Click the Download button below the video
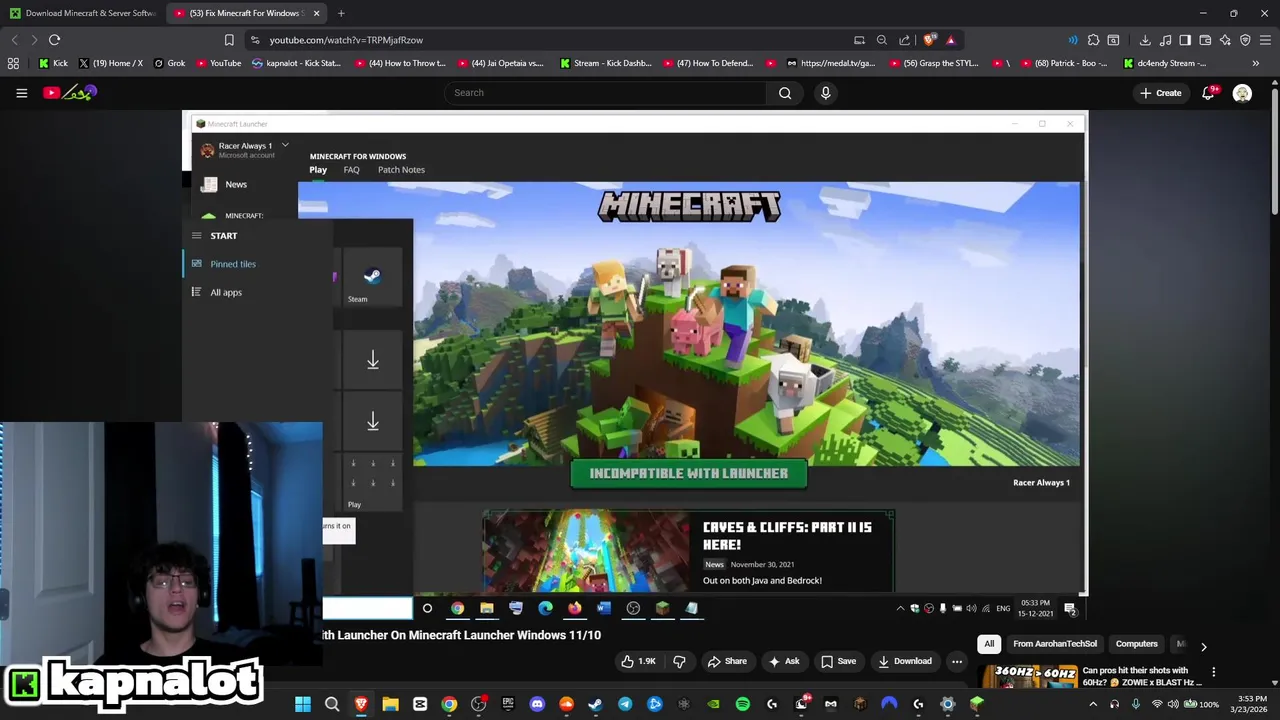Viewport: 1280px width, 720px height. pos(904,661)
